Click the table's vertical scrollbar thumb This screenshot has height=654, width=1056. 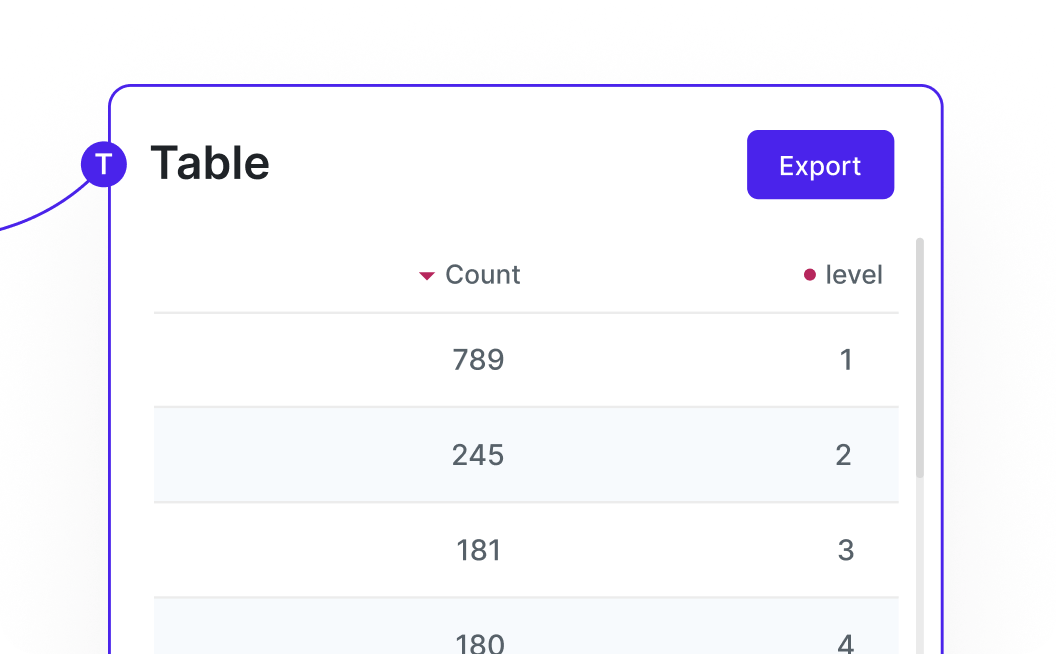(920, 358)
